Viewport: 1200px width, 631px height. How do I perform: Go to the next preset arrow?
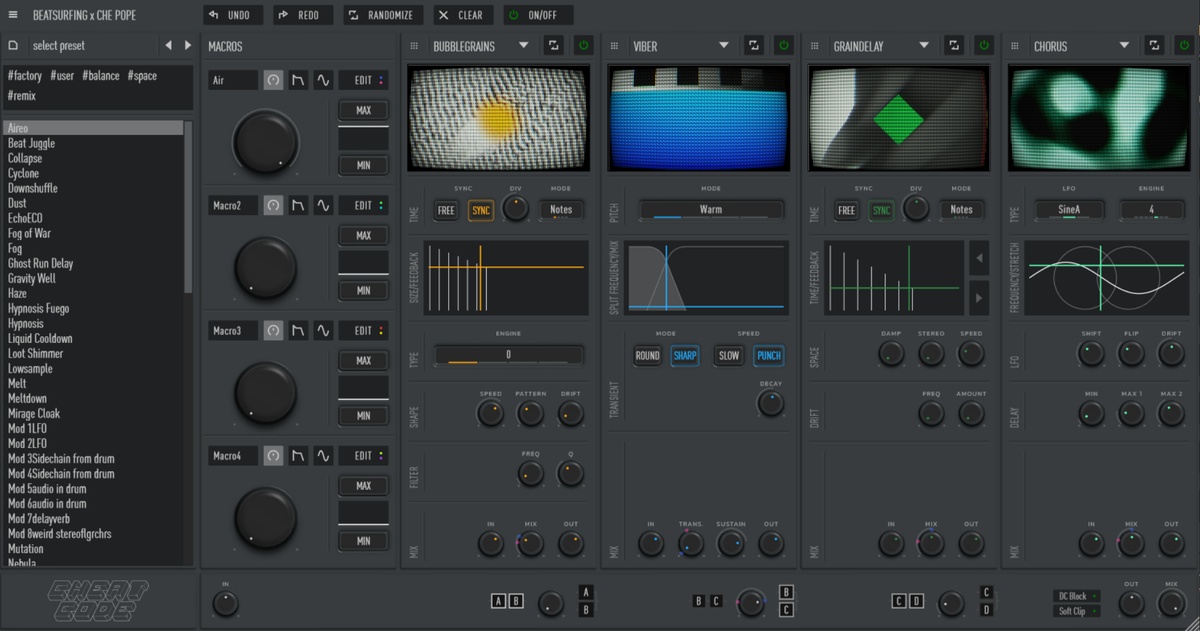click(x=187, y=45)
